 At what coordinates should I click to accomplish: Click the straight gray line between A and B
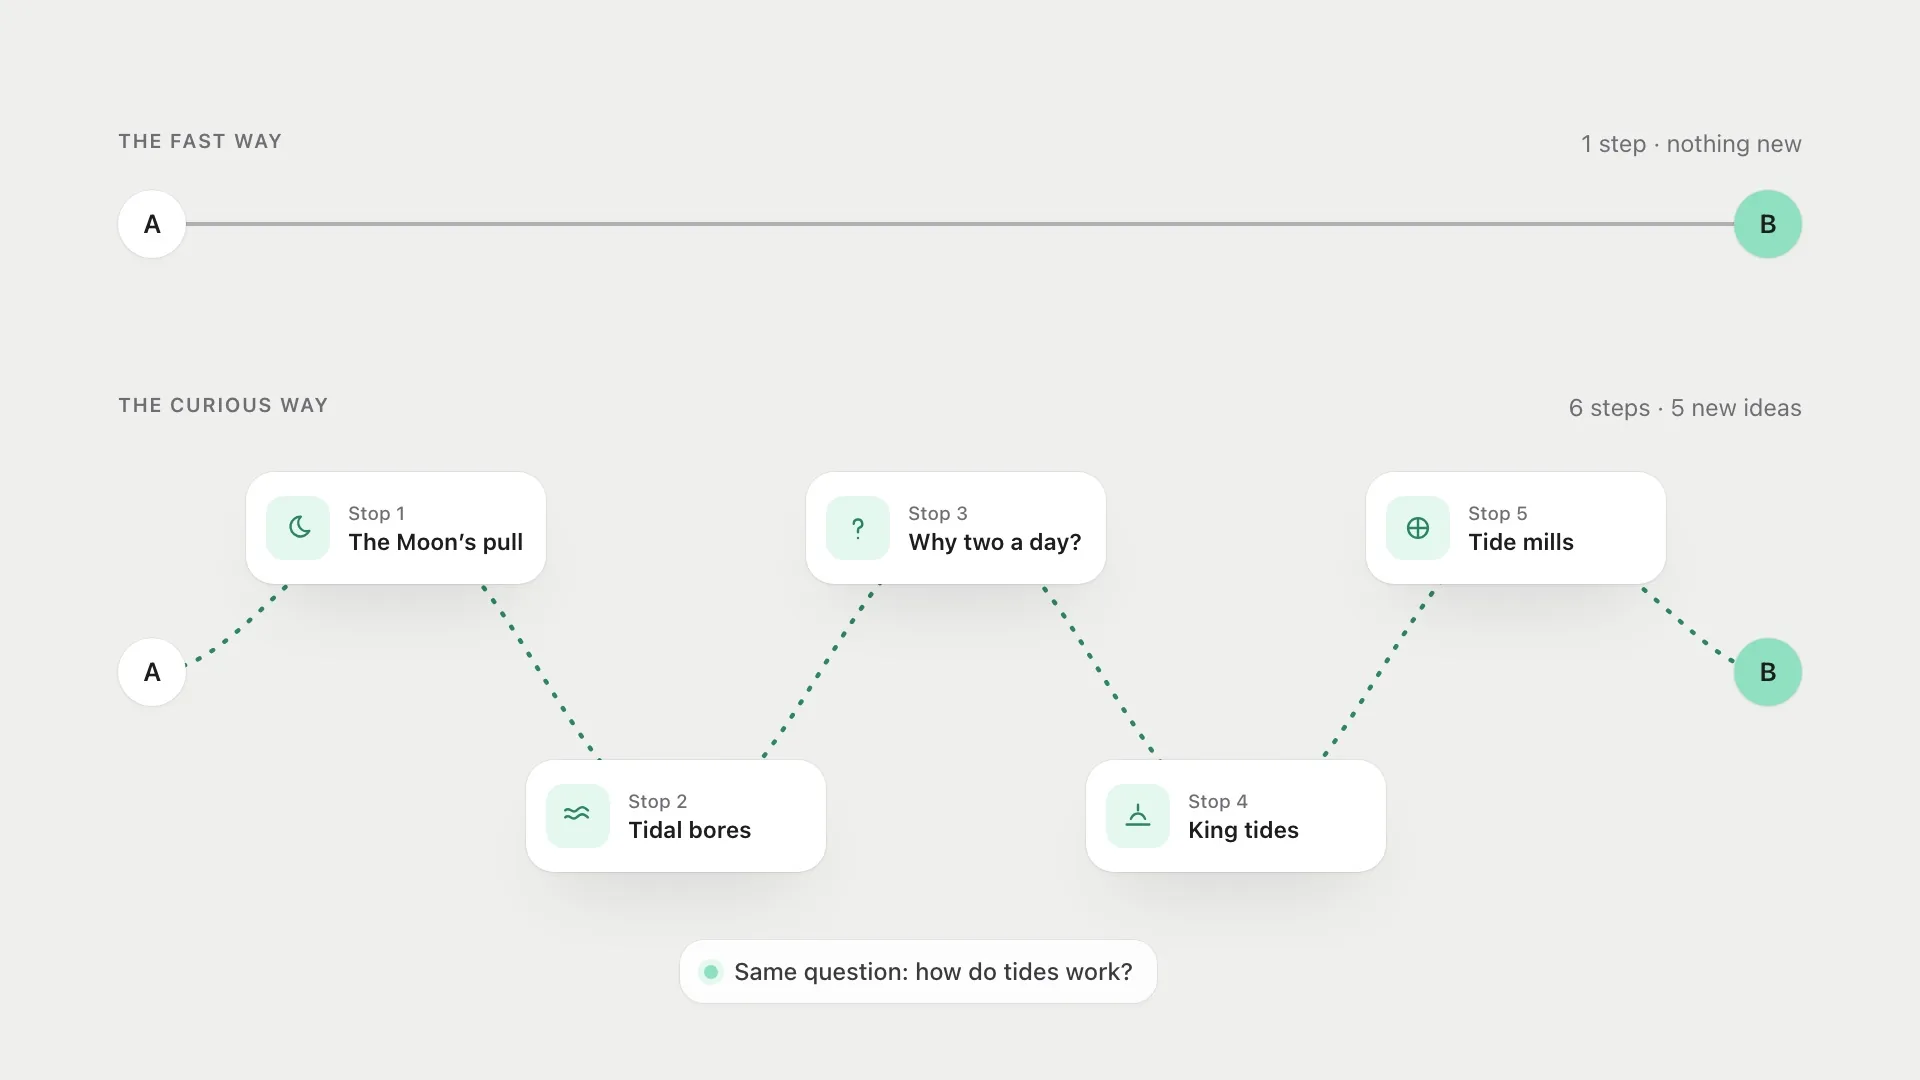(x=960, y=224)
